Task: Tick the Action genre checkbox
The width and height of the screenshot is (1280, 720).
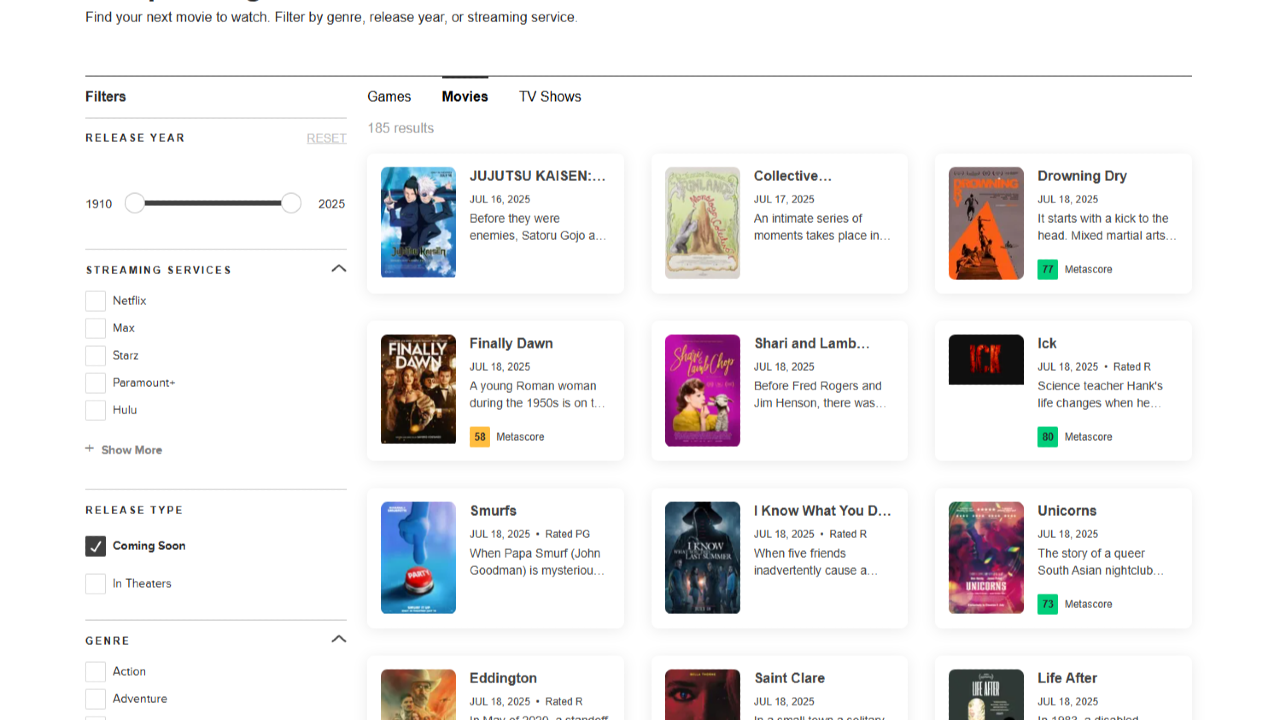Action: [95, 672]
